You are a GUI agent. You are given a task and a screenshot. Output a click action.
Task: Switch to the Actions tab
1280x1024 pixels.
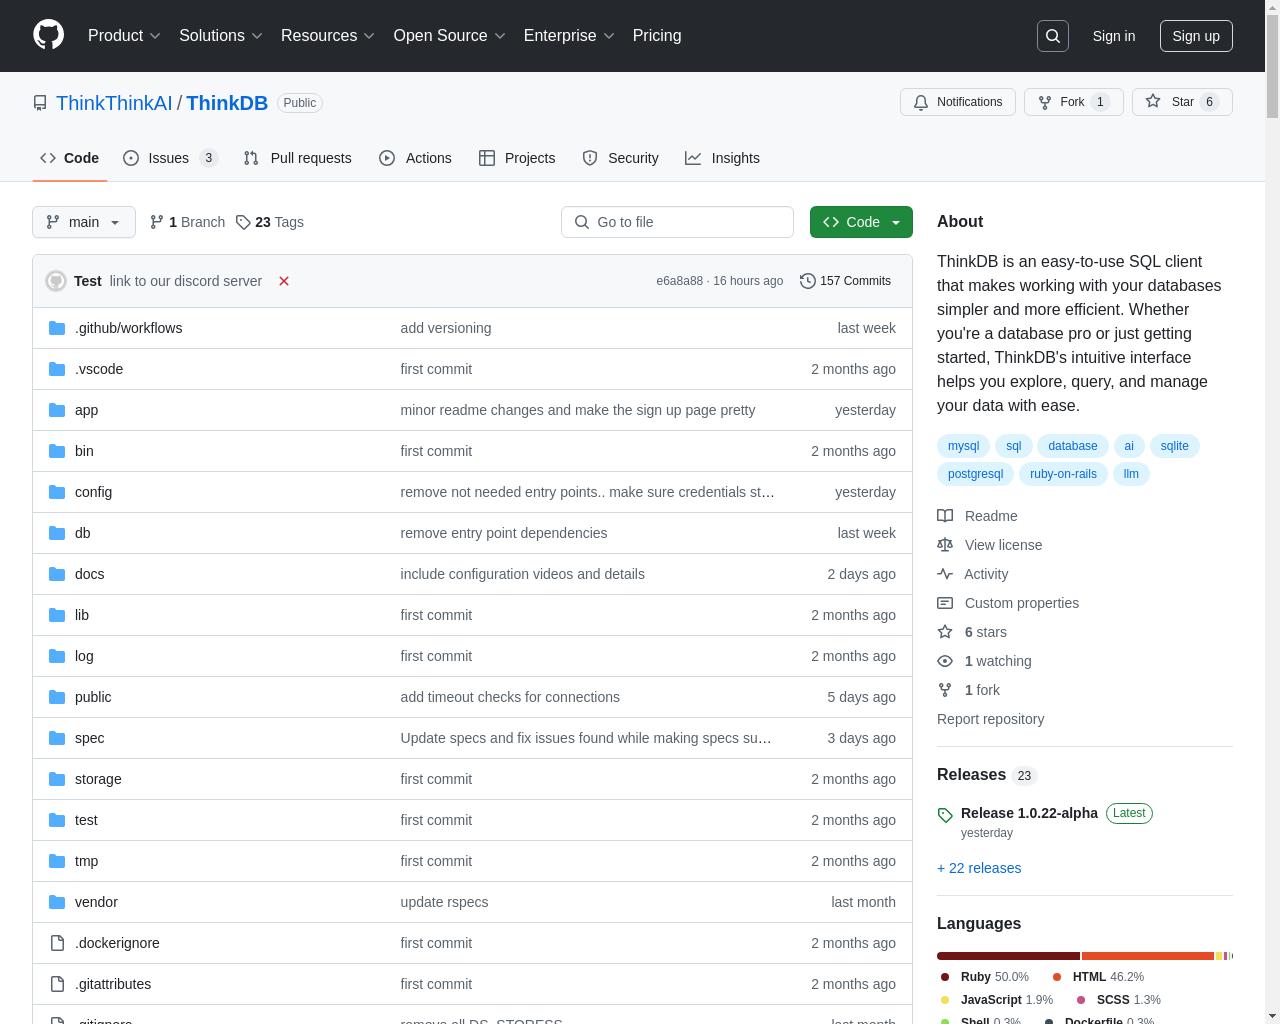point(415,158)
